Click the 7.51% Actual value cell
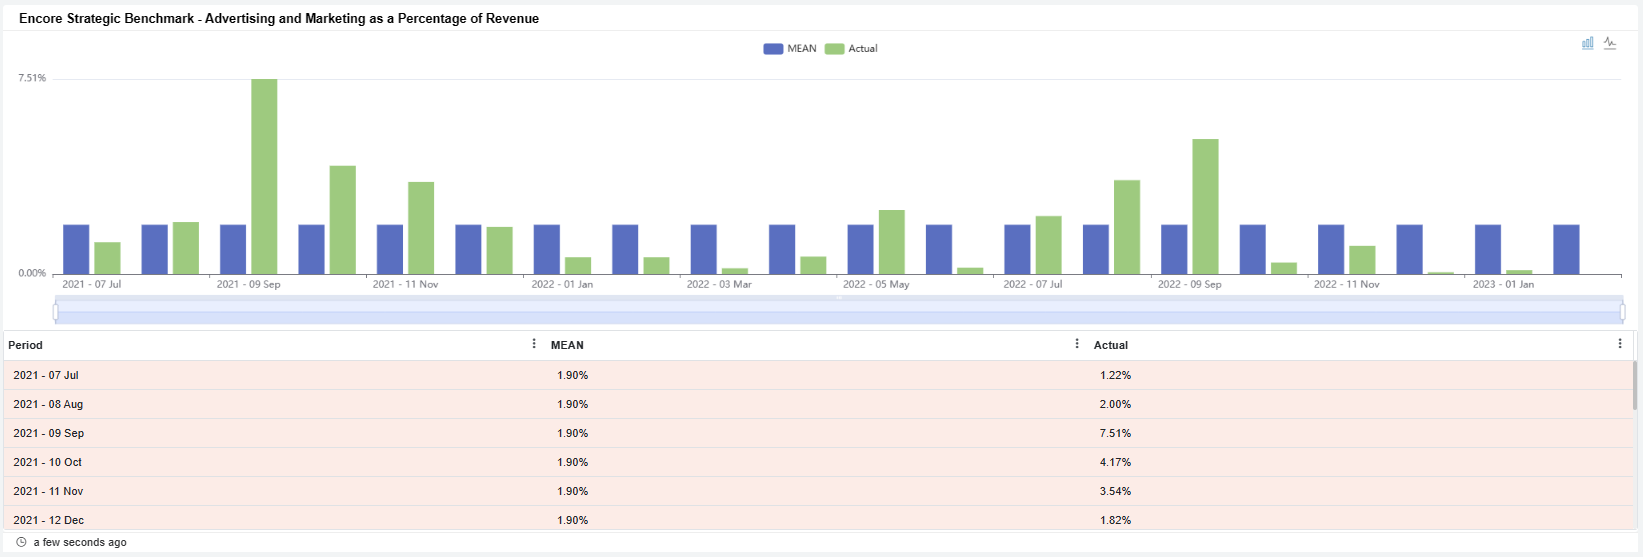 pyautogui.click(x=1115, y=433)
